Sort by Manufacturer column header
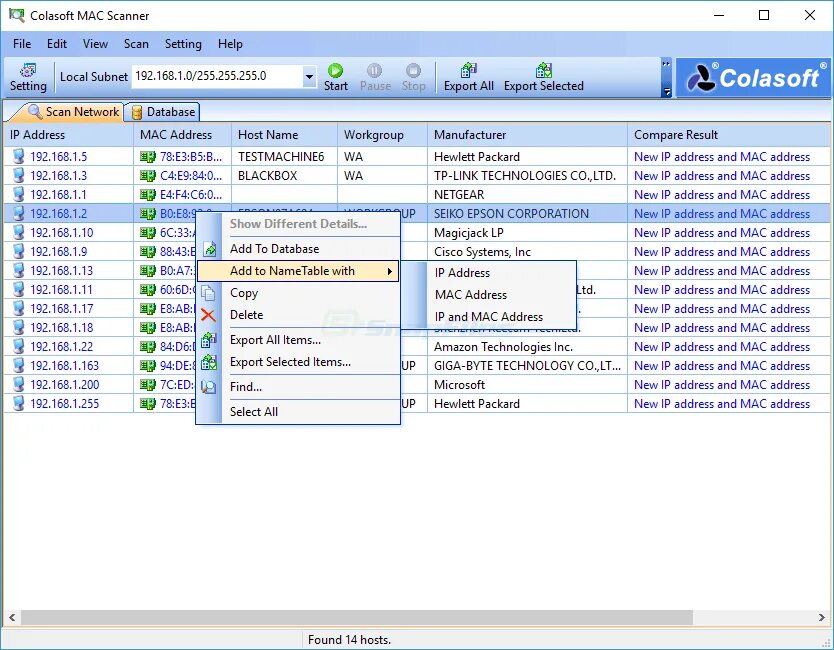Screen dimensions: 834x650 tap(528, 135)
